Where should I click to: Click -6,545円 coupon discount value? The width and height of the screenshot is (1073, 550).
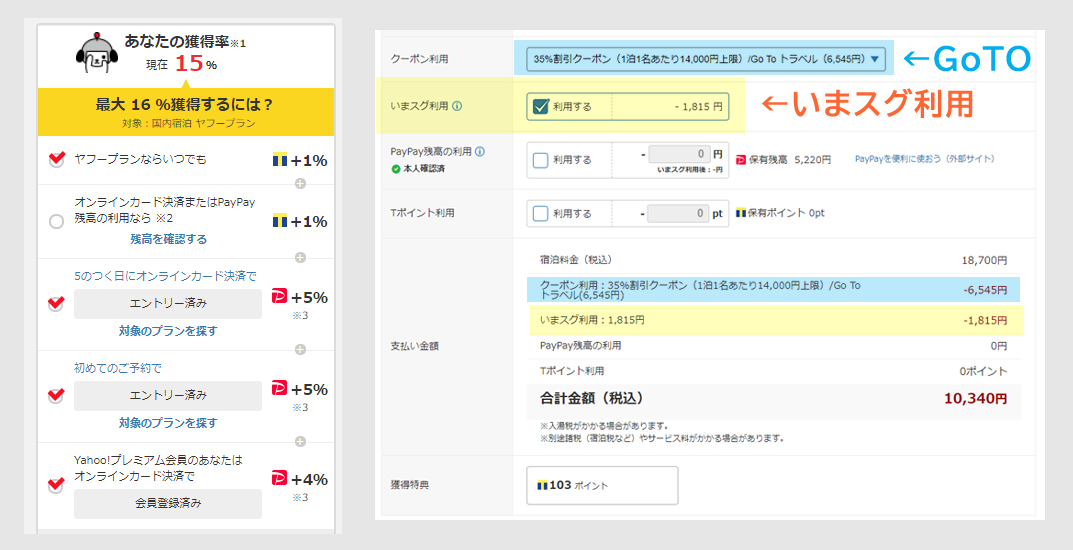click(985, 290)
